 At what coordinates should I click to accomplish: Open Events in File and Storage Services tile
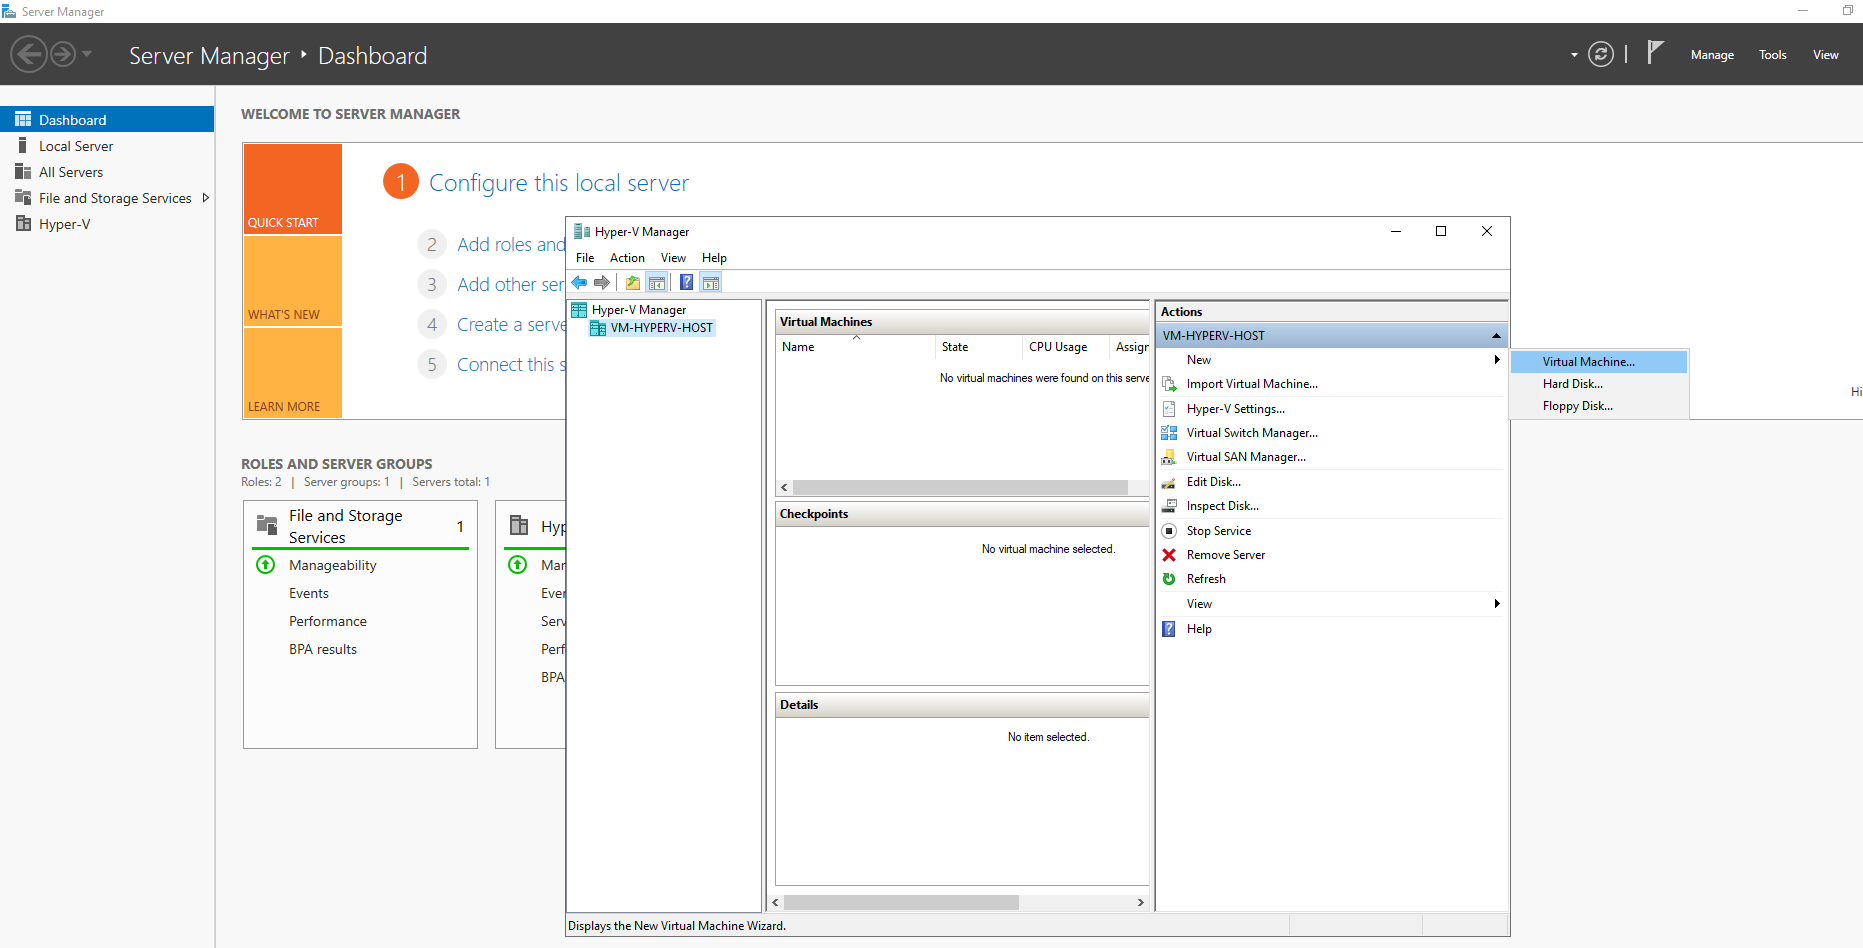point(309,593)
